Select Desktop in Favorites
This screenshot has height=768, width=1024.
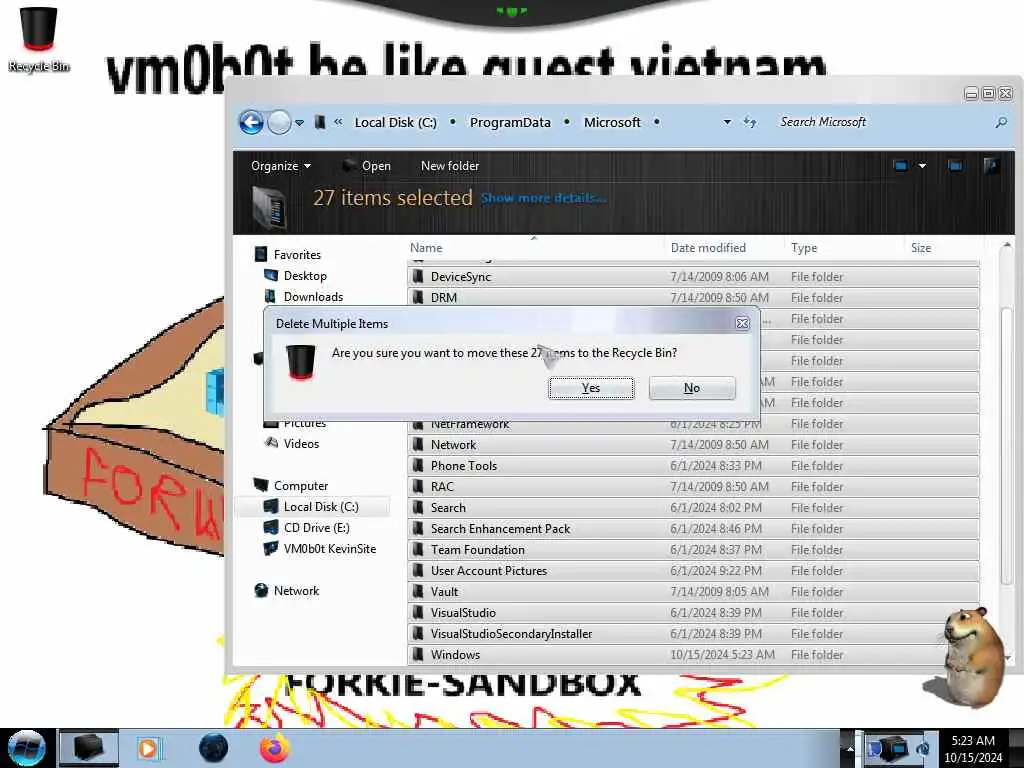pyautogui.click(x=305, y=276)
